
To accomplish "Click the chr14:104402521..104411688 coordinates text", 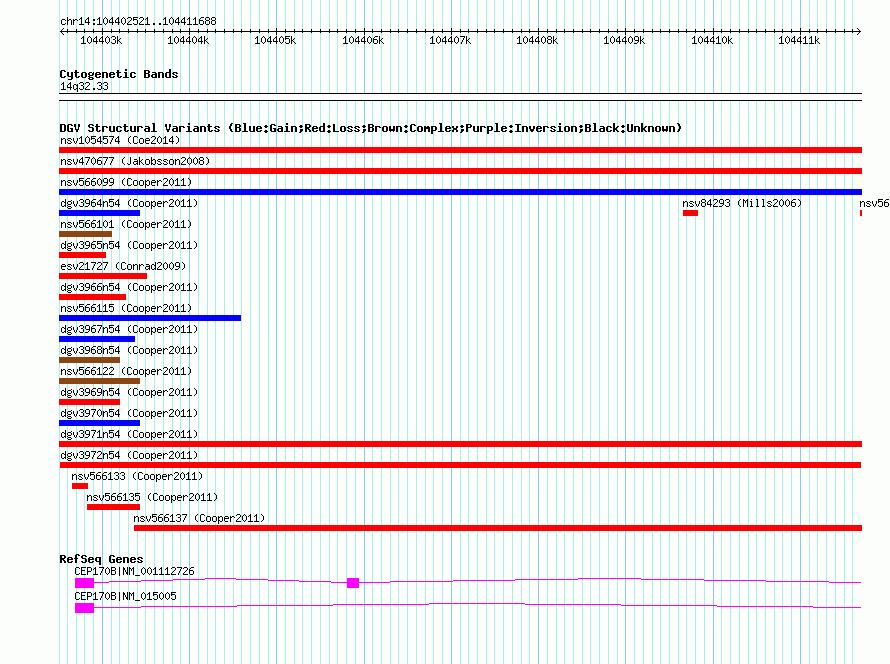I will click(x=138, y=21).
